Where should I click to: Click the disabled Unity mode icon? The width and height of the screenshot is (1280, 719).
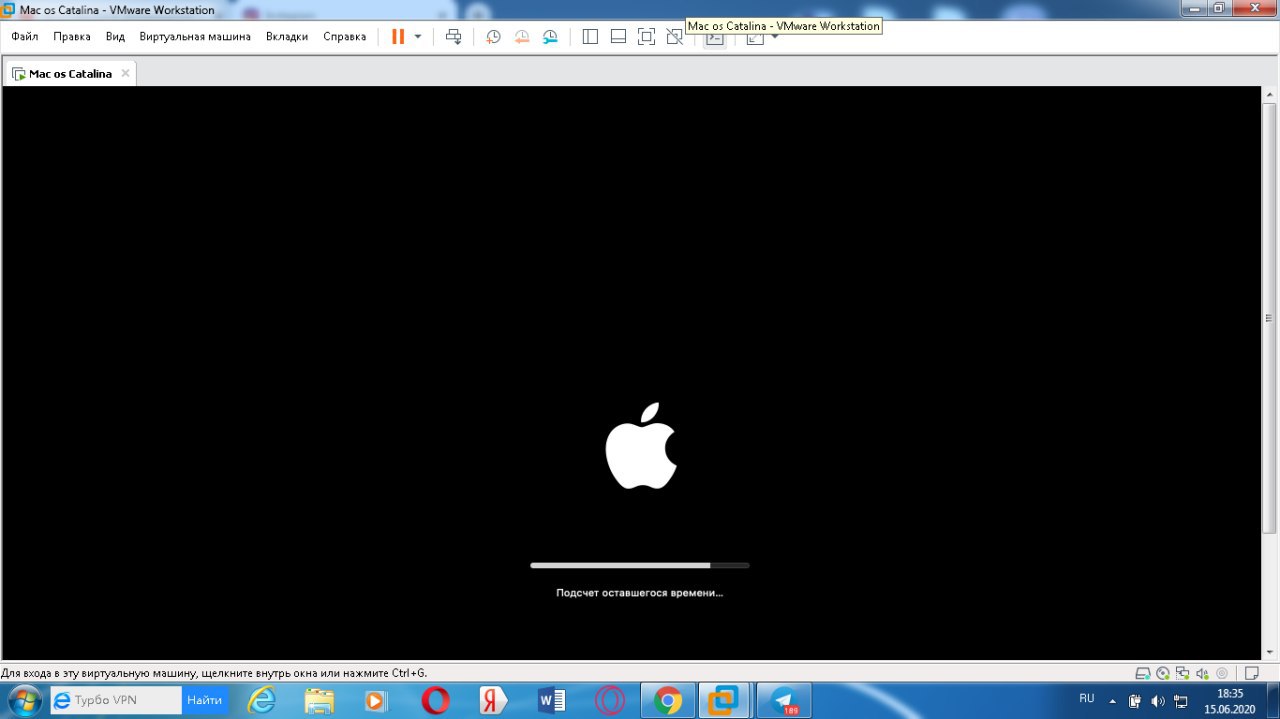click(674, 36)
